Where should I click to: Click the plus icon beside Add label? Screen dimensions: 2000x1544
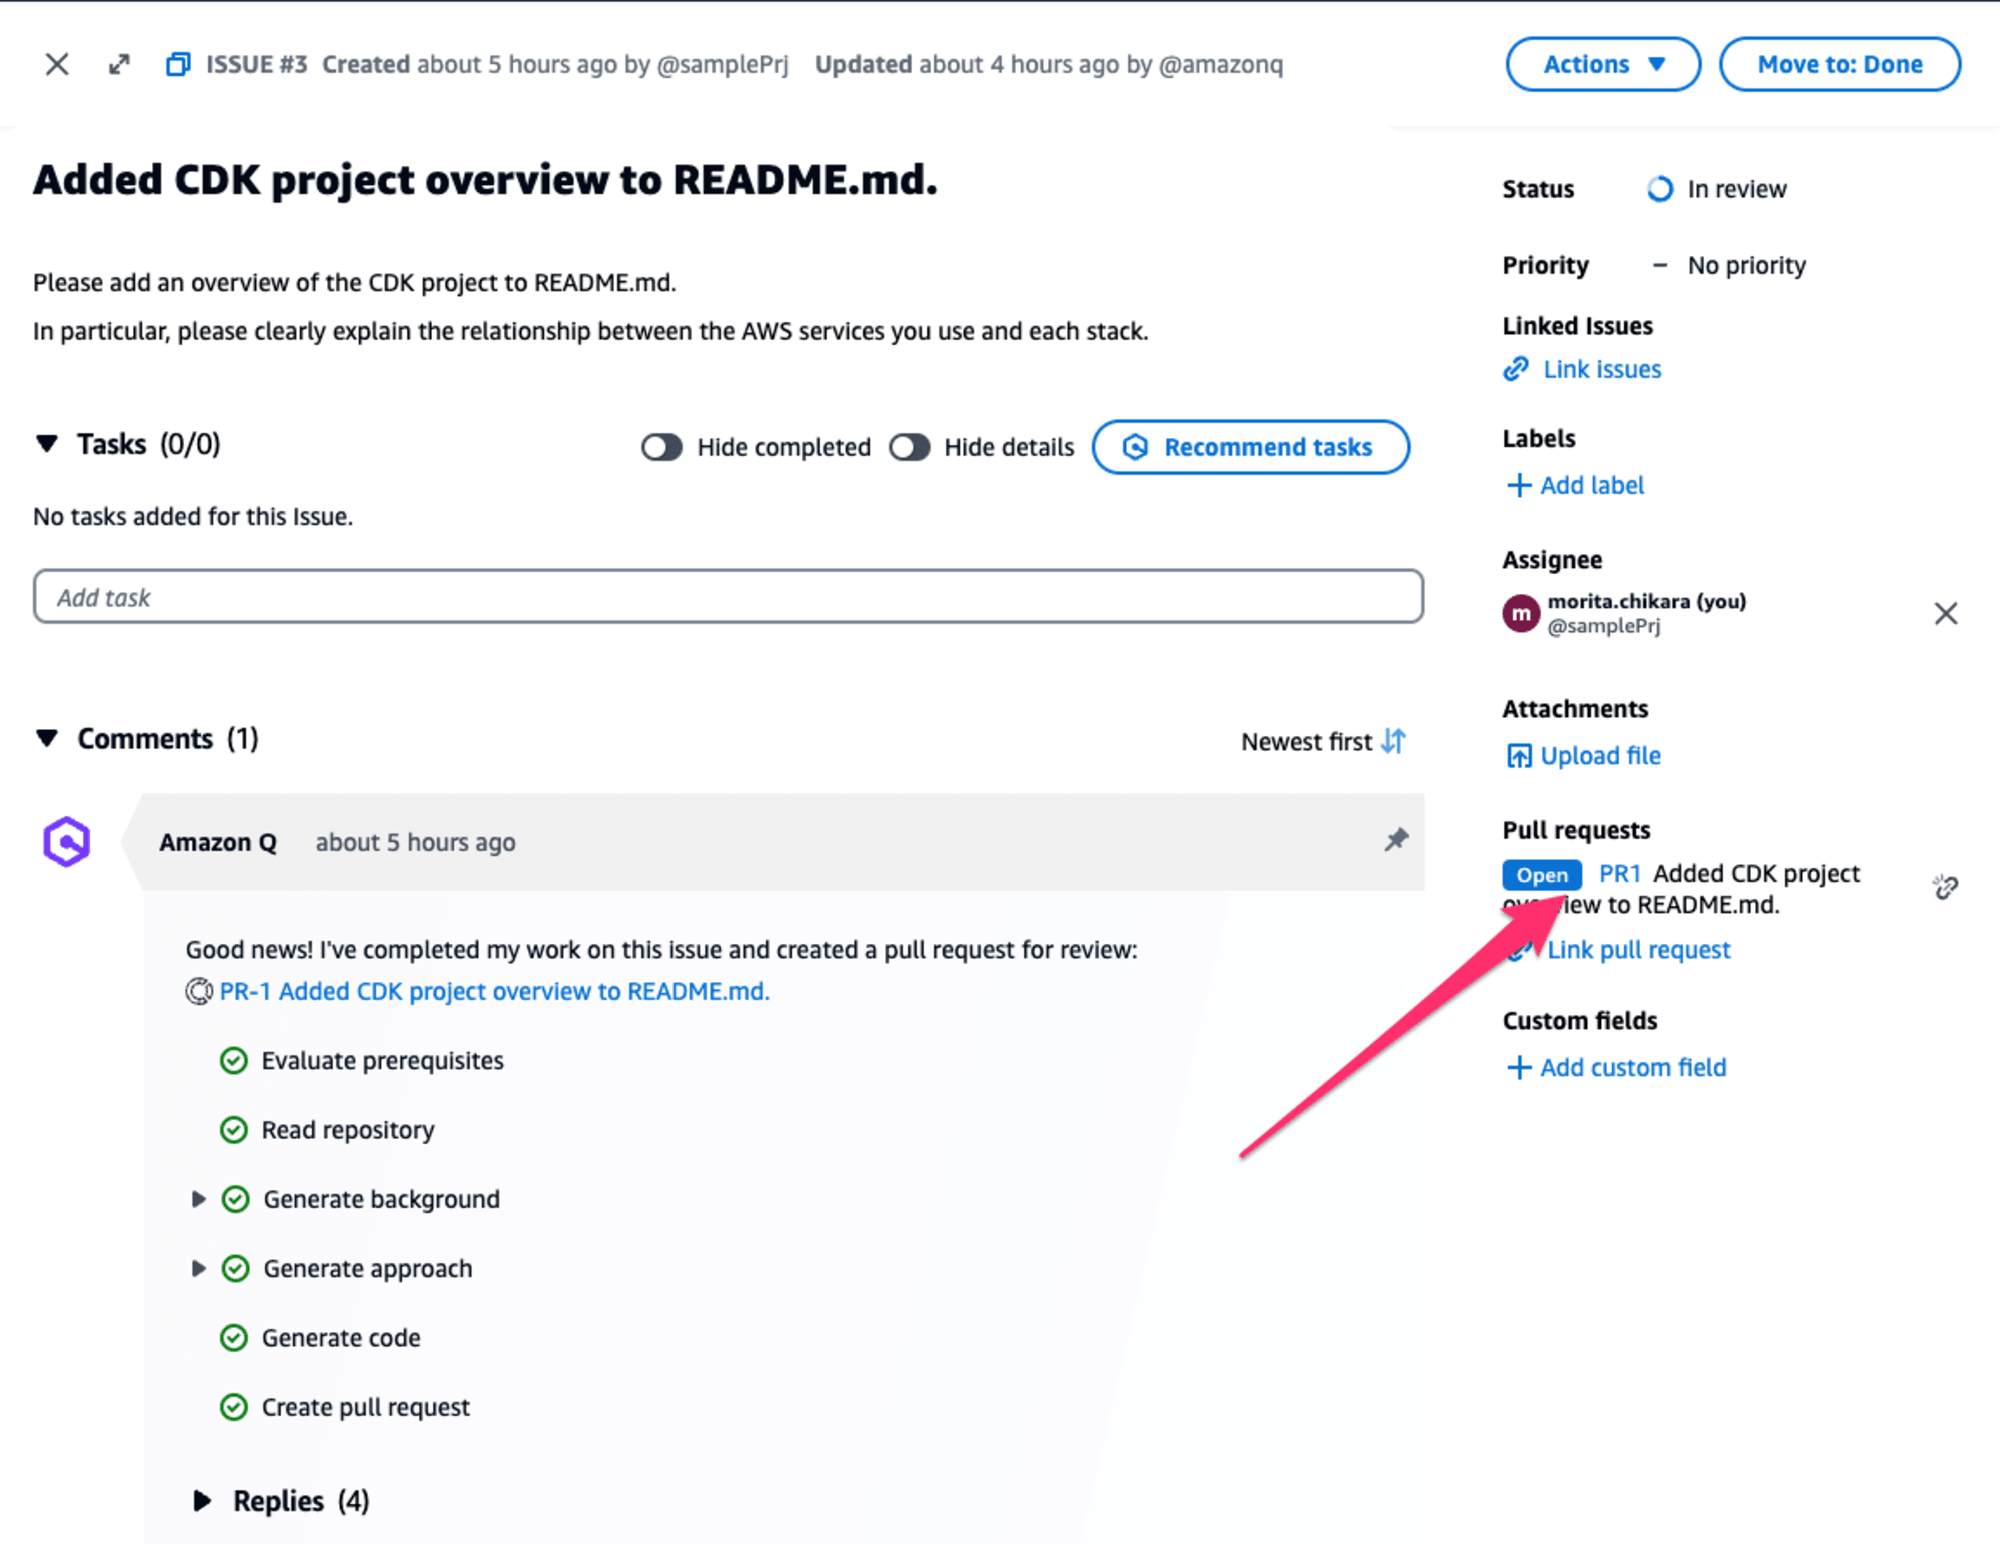[x=1518, y=485]
